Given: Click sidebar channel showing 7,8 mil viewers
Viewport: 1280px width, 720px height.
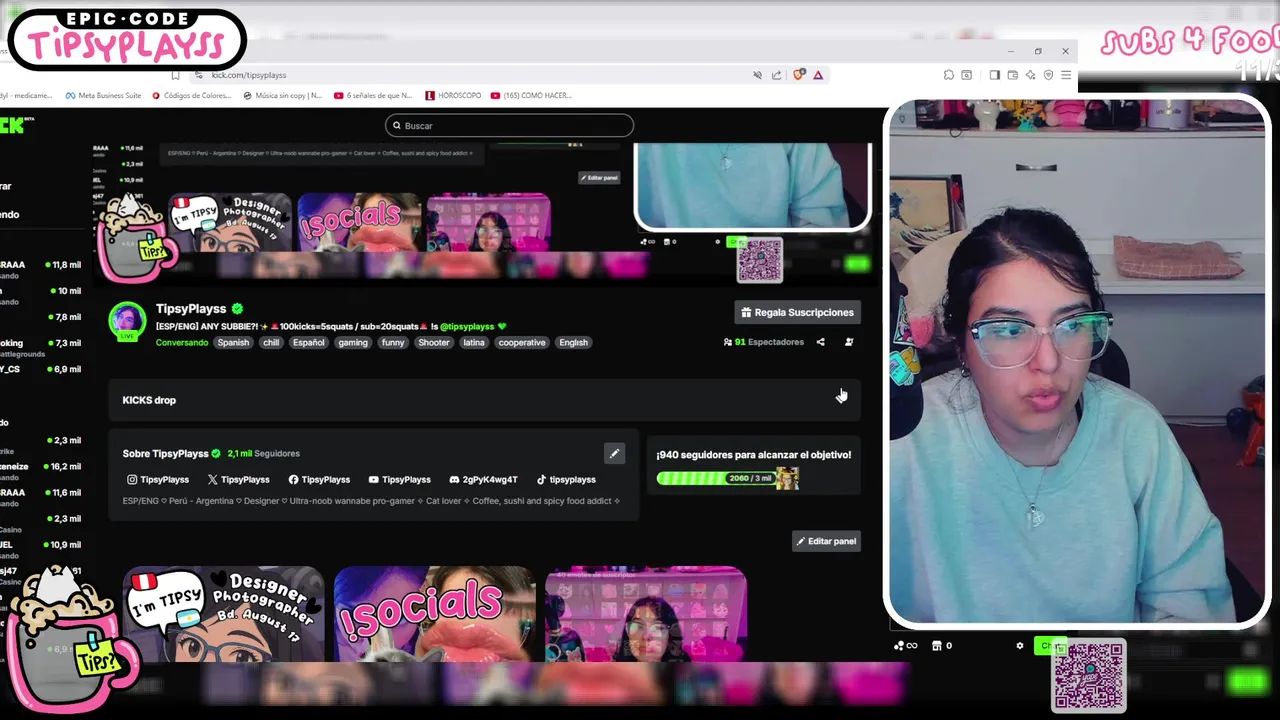Looking at the screenshot, I should click(42, 317).
